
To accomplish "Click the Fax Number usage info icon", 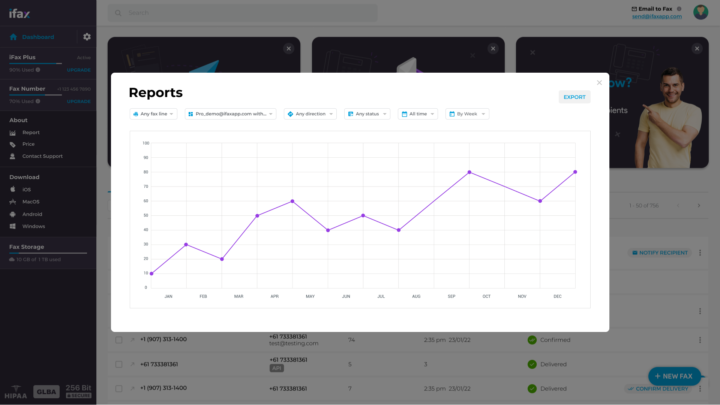I will pos(38,101).
